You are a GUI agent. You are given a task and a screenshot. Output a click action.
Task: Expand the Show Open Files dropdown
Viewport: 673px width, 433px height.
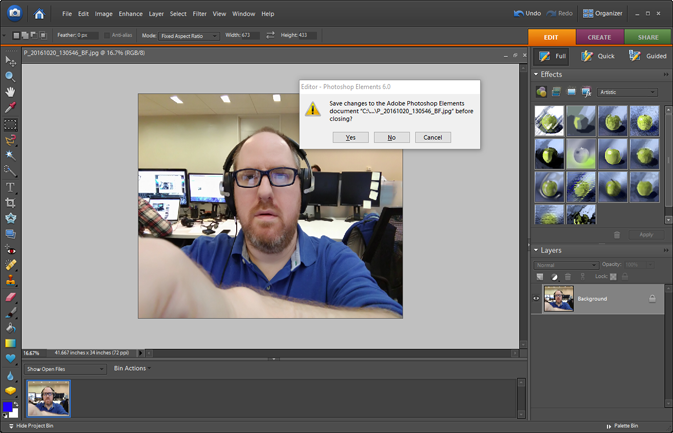65,369
